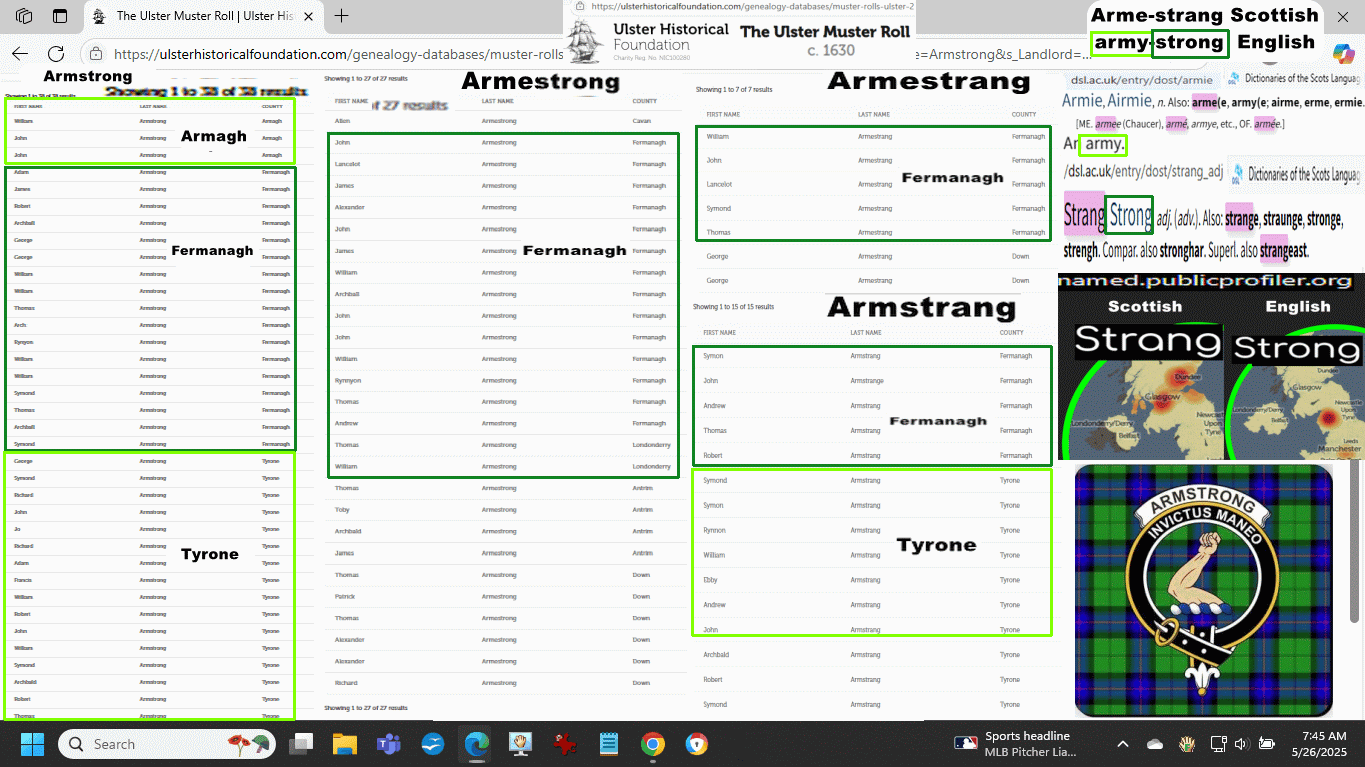Click the dsl.ac.uk/entry/dost/armie URL text

tap(1141, 79)
